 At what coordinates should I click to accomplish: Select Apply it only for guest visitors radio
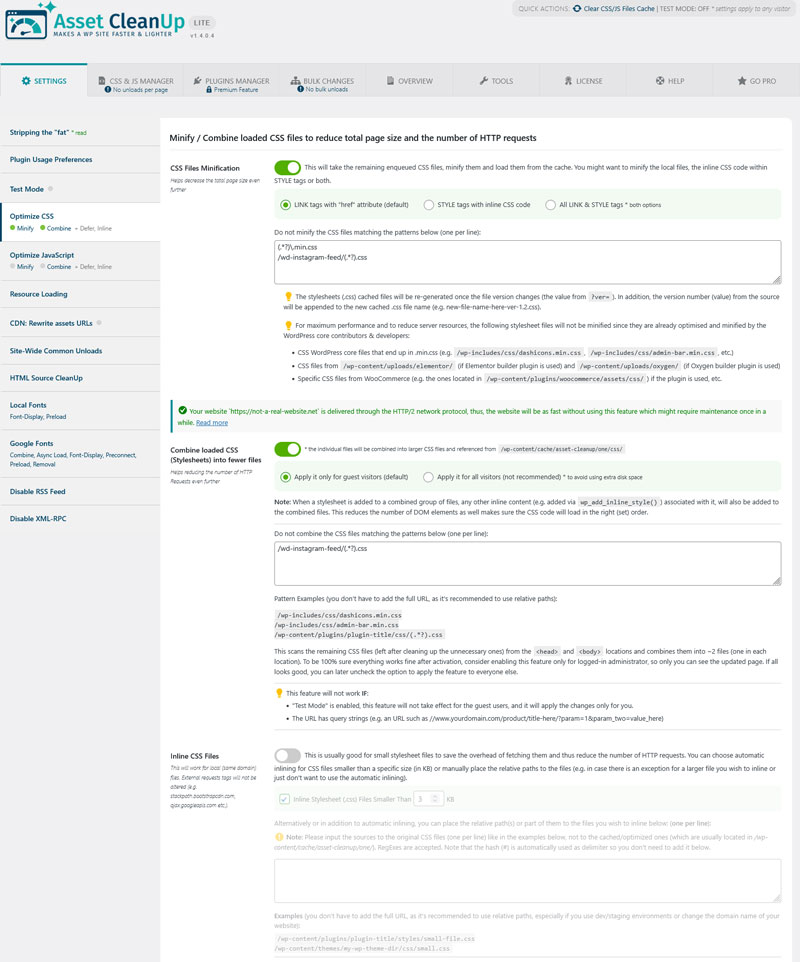pos(285,477)
